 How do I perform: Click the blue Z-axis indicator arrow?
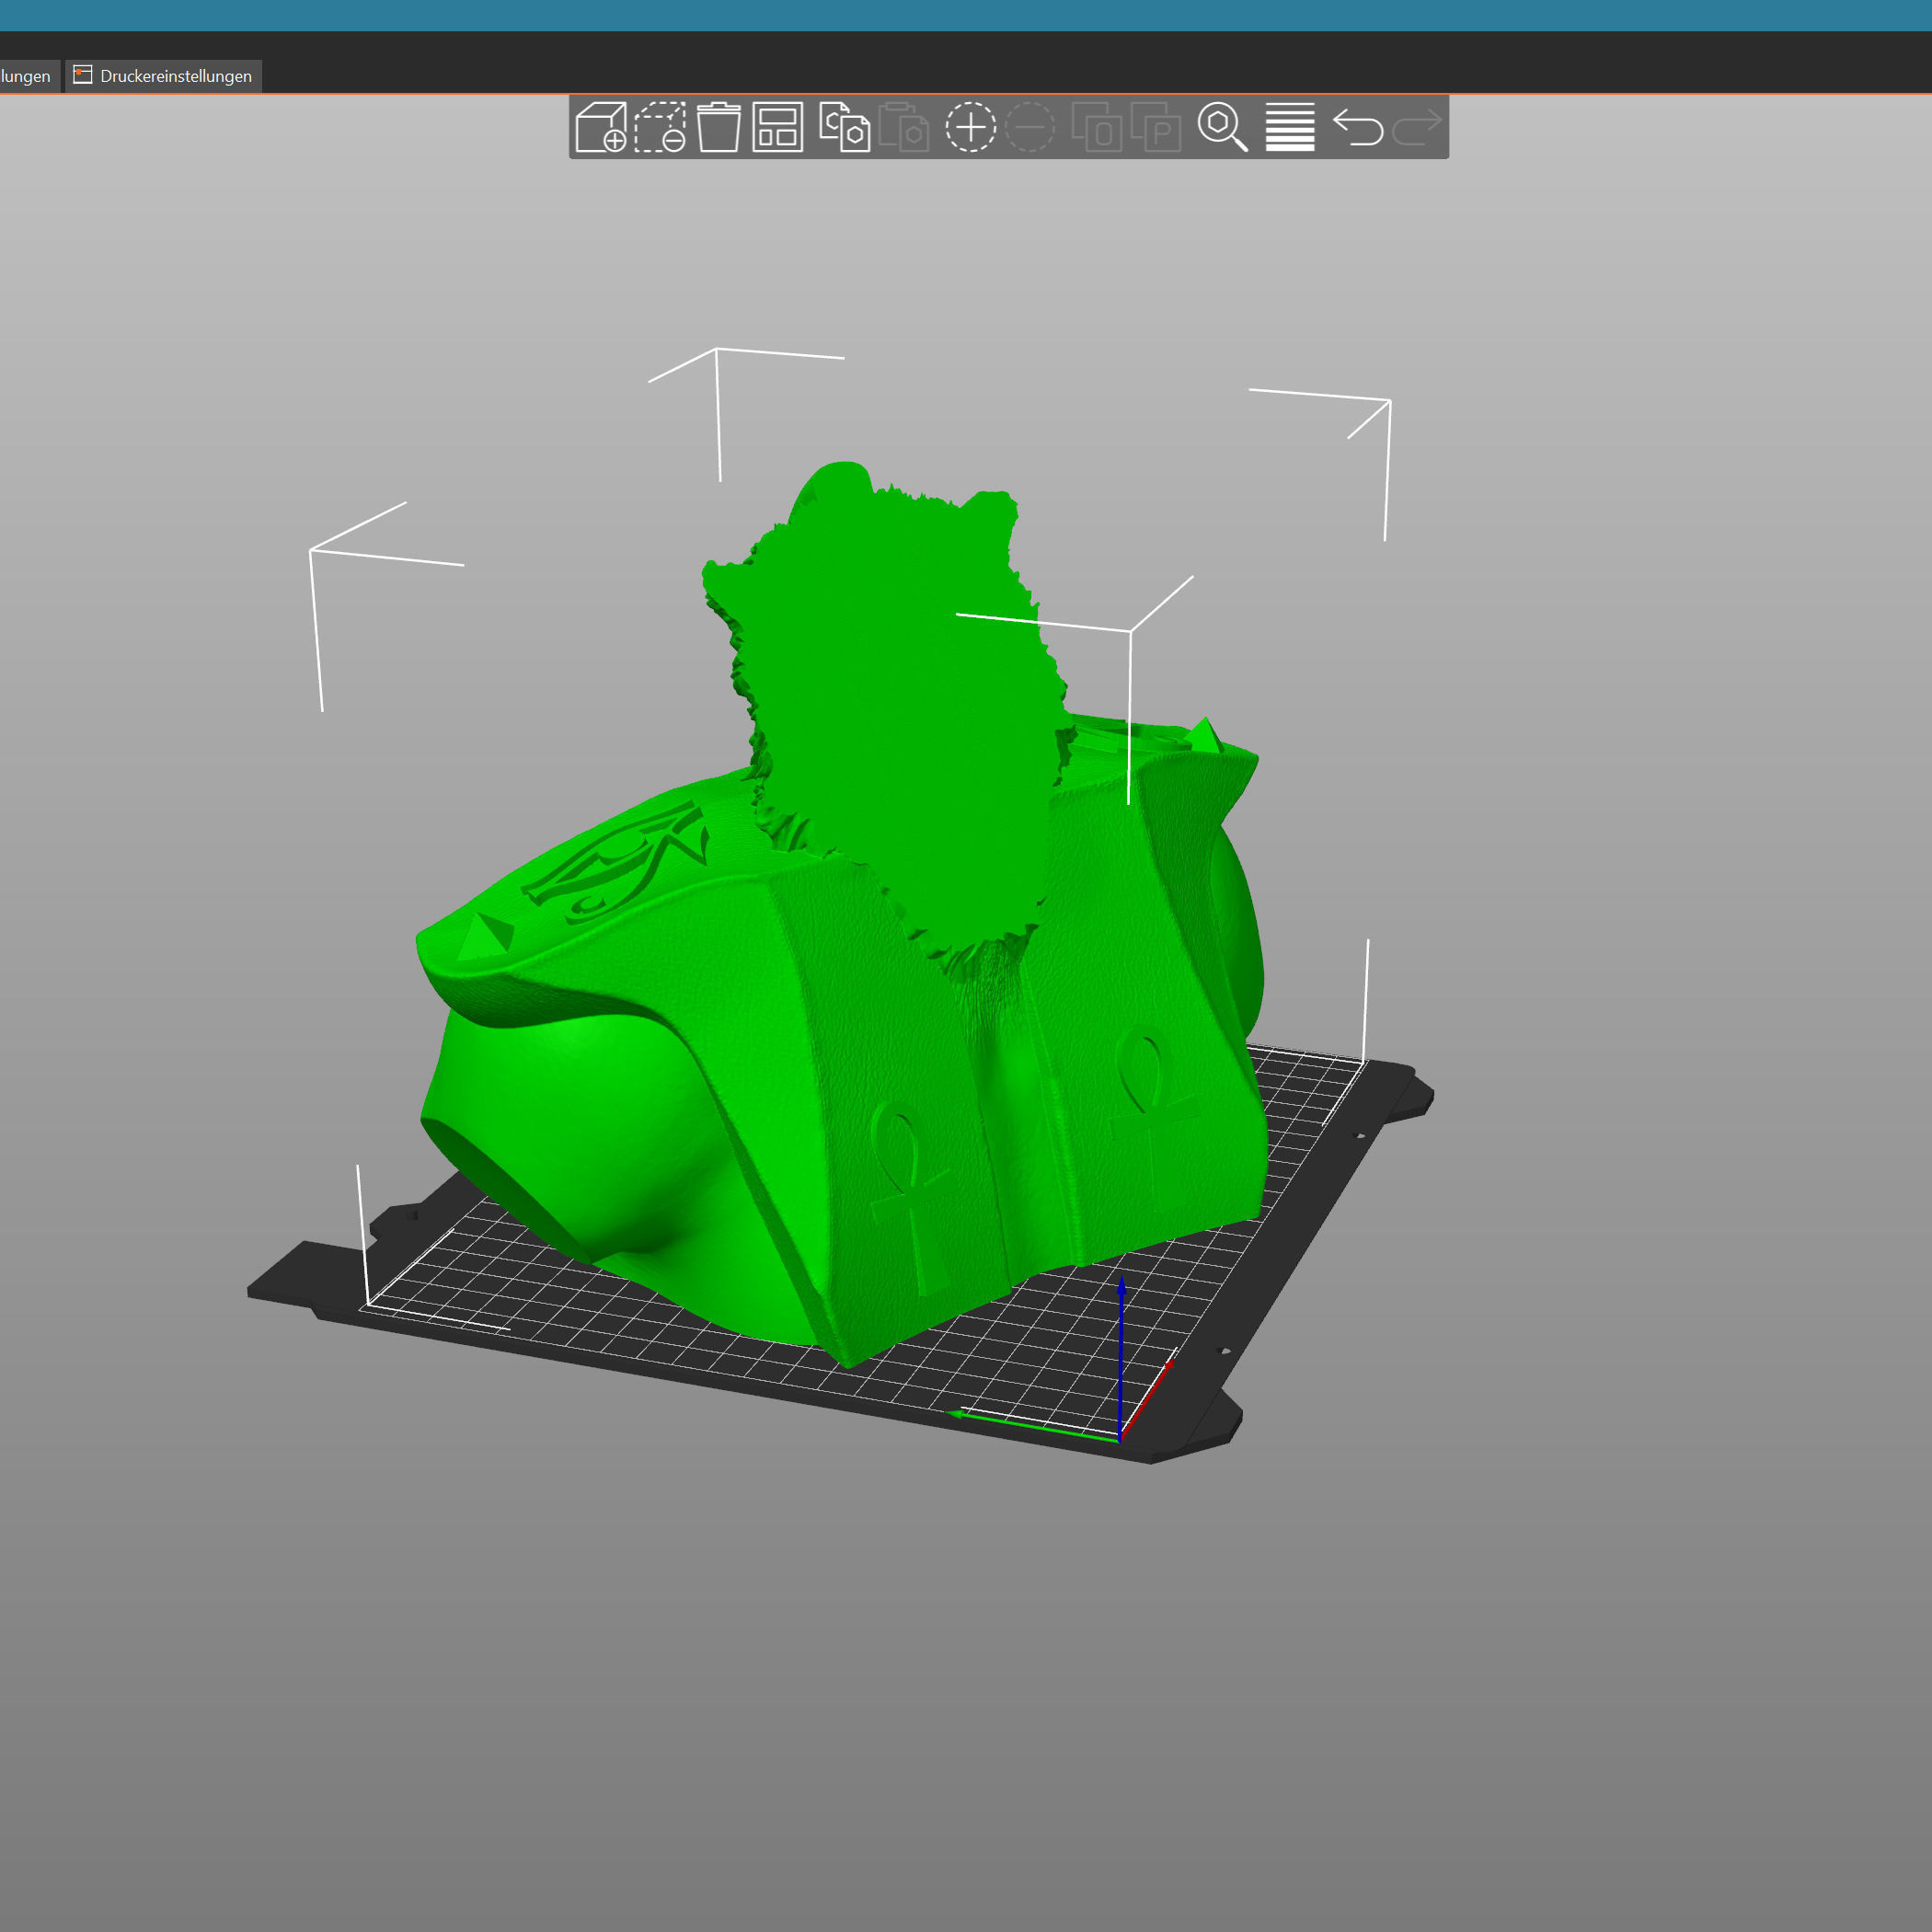click(1122, 1330)
